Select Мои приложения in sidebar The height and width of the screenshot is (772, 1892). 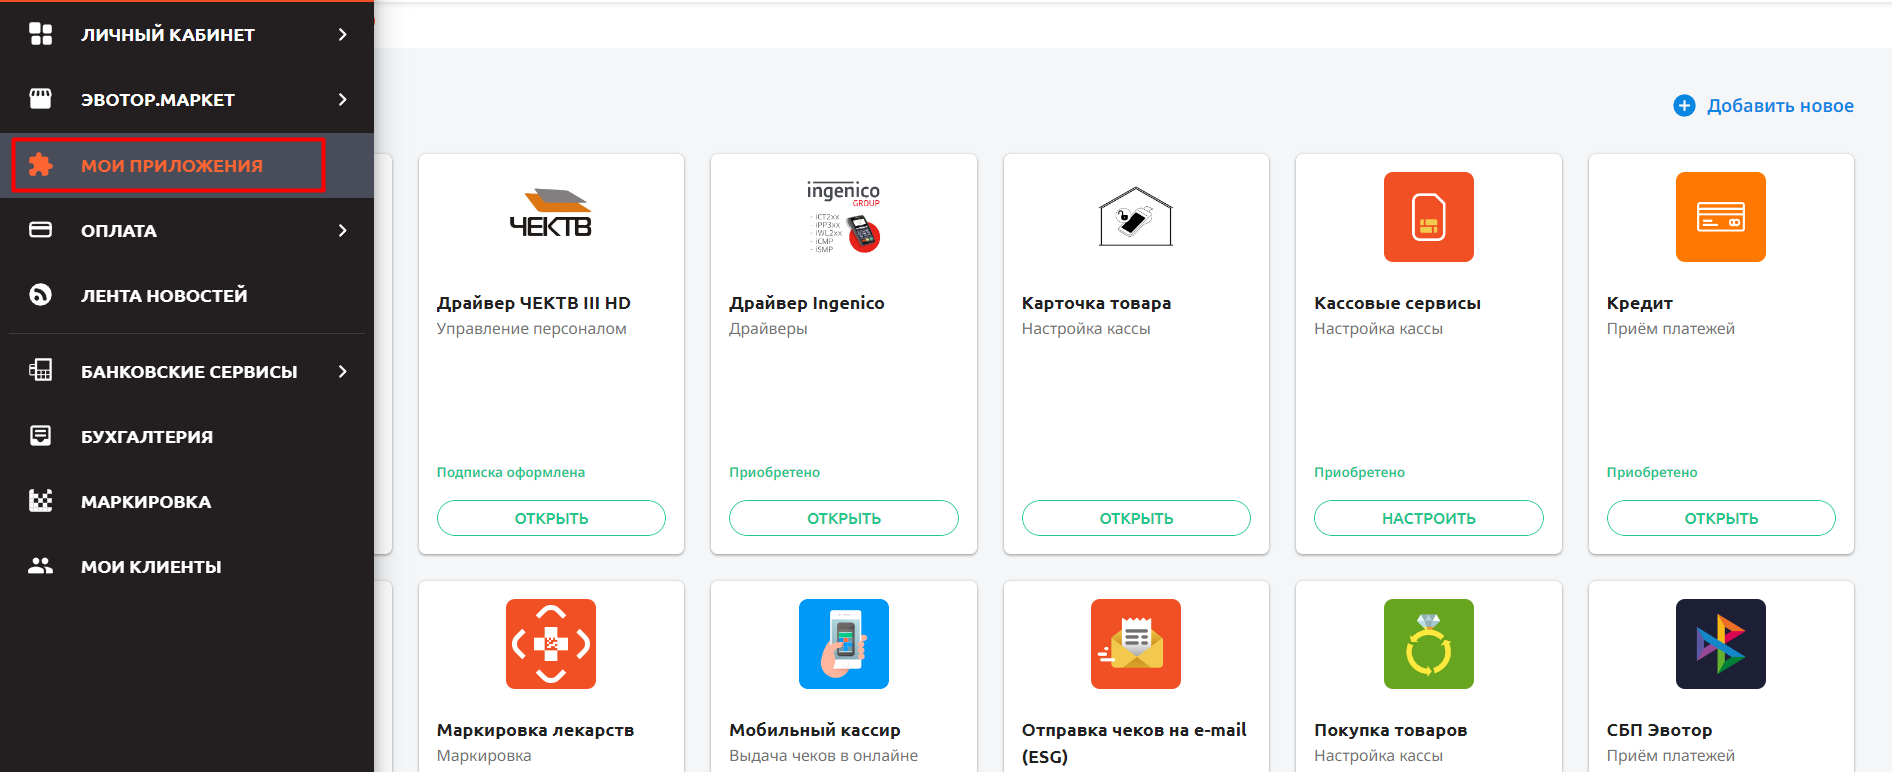pyautogui.click(x=187, y=165)
